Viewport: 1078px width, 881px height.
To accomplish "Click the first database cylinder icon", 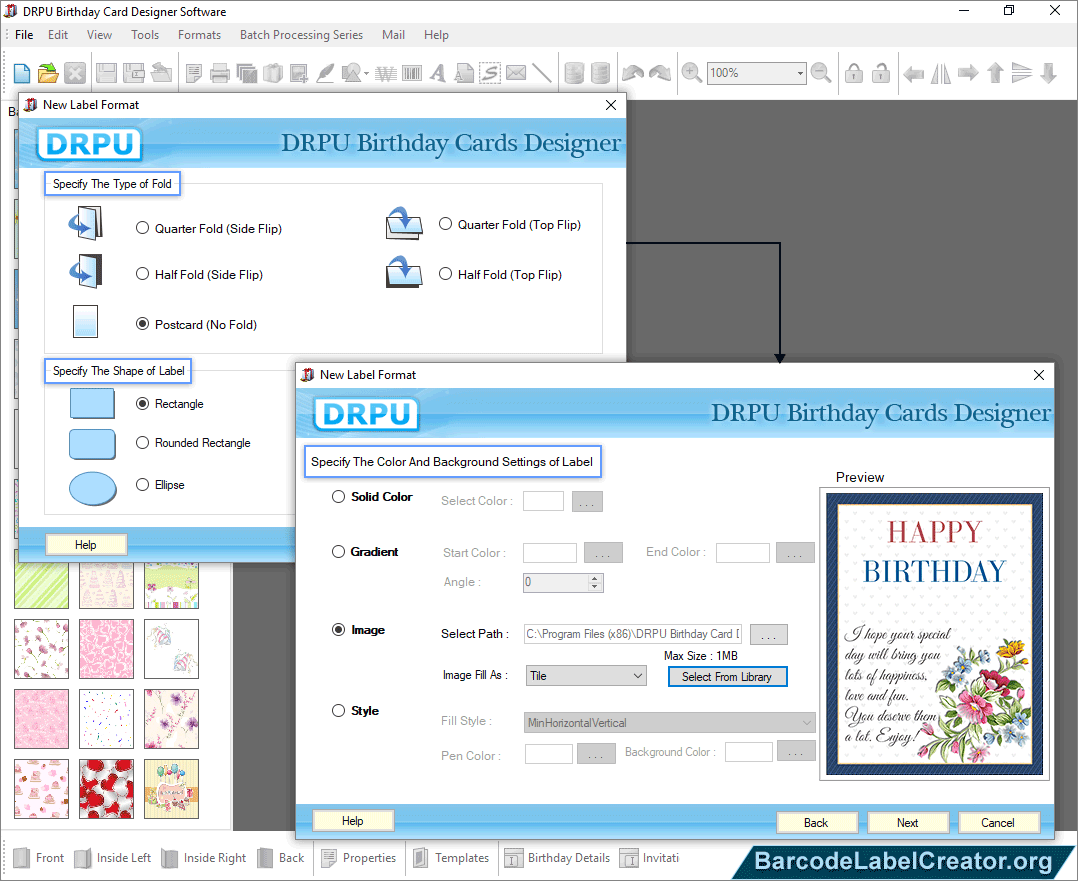I will 574,73.
